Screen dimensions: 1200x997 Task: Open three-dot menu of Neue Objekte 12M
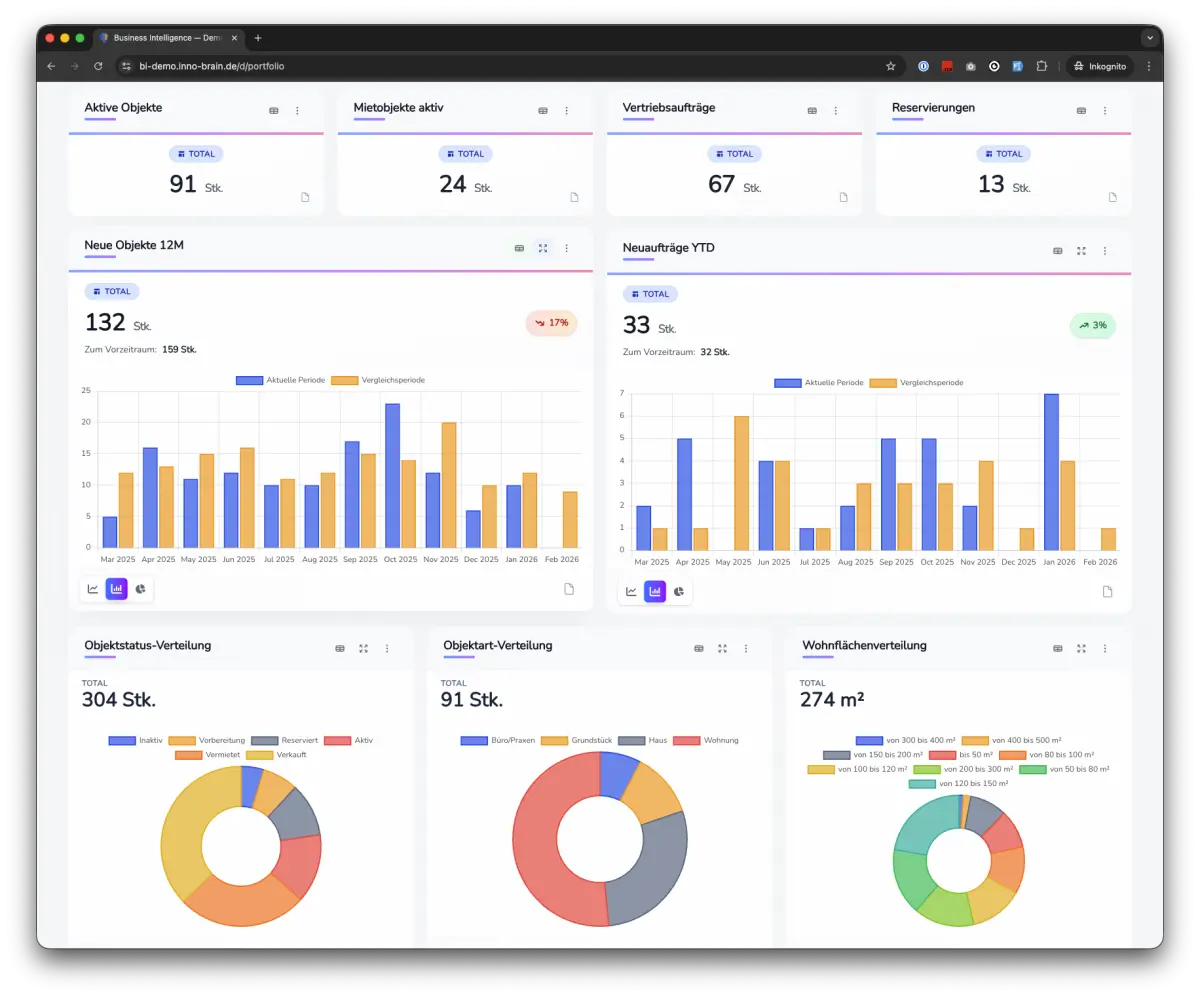point(566,248)
